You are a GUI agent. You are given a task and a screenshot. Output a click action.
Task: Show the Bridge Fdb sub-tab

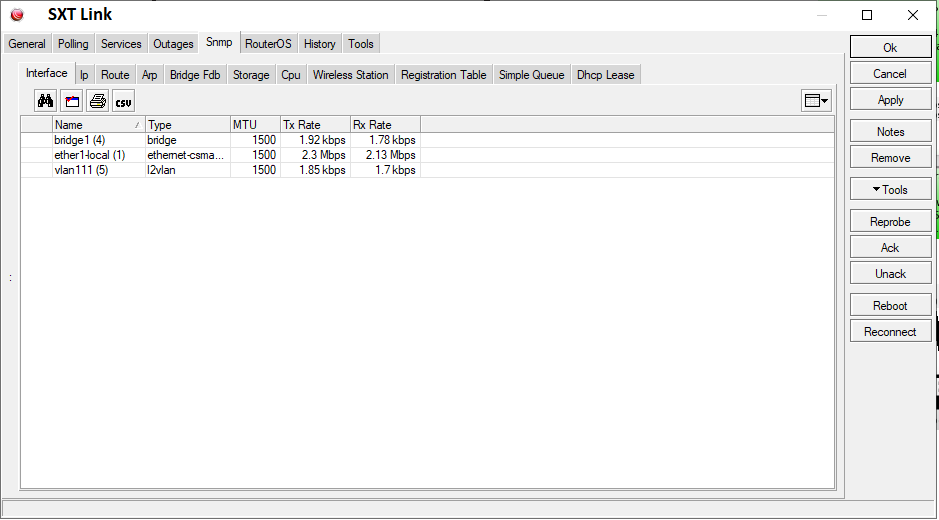pyautogui.click(x=195, y=75)
